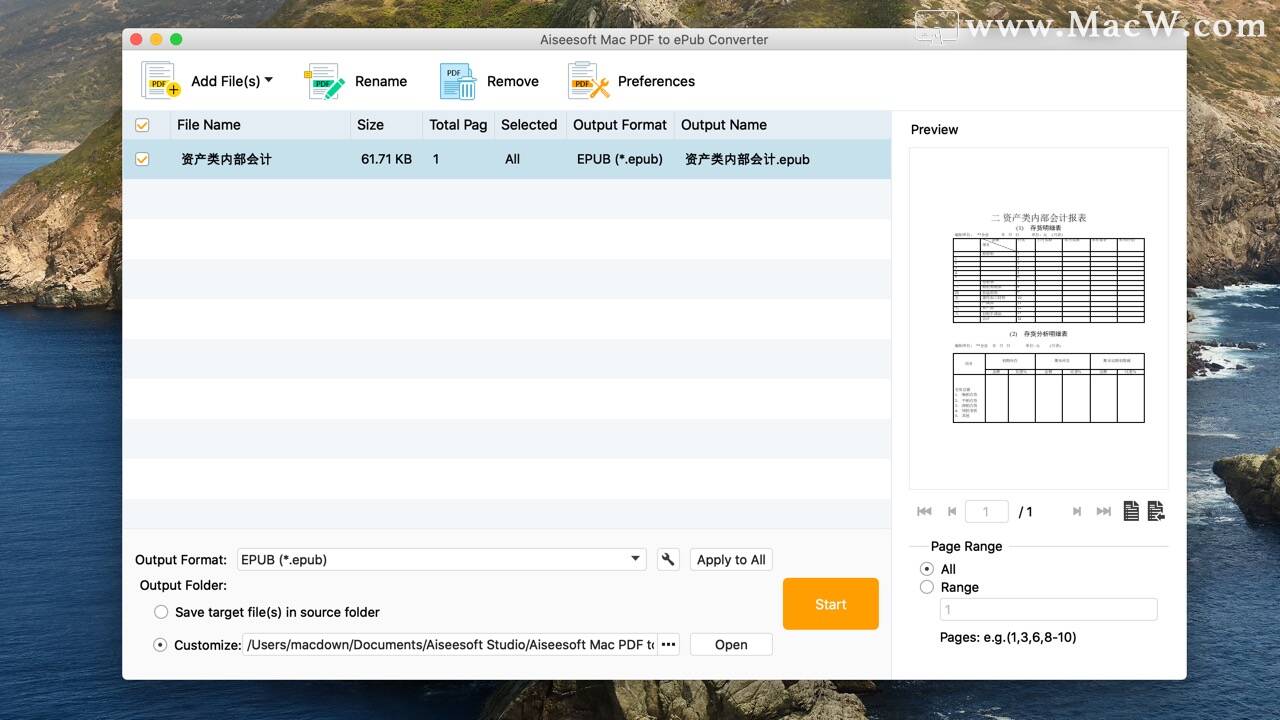Select the Range page radio button
Image resolution: width=1280 pixels, height=720 pixels.
927,587
